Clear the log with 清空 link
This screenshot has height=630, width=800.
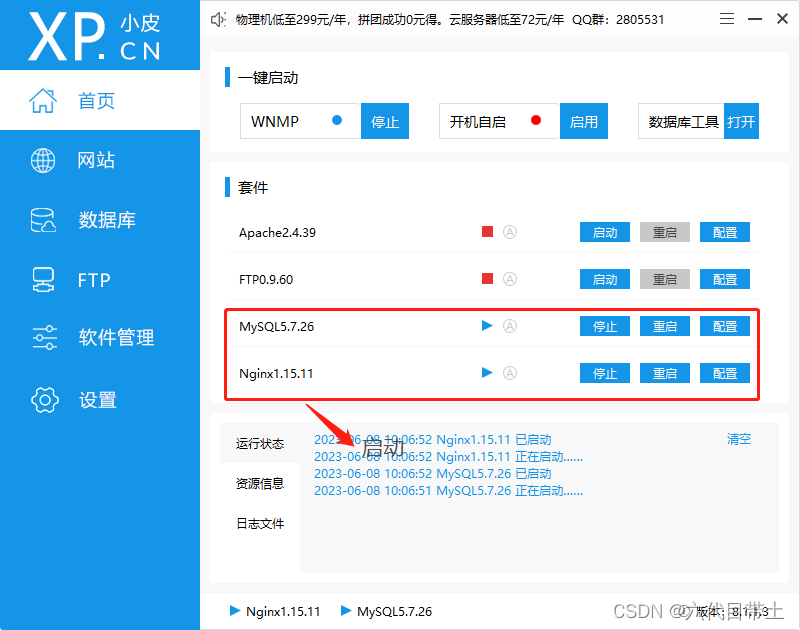pyautogui.click(x=739, y=439)
